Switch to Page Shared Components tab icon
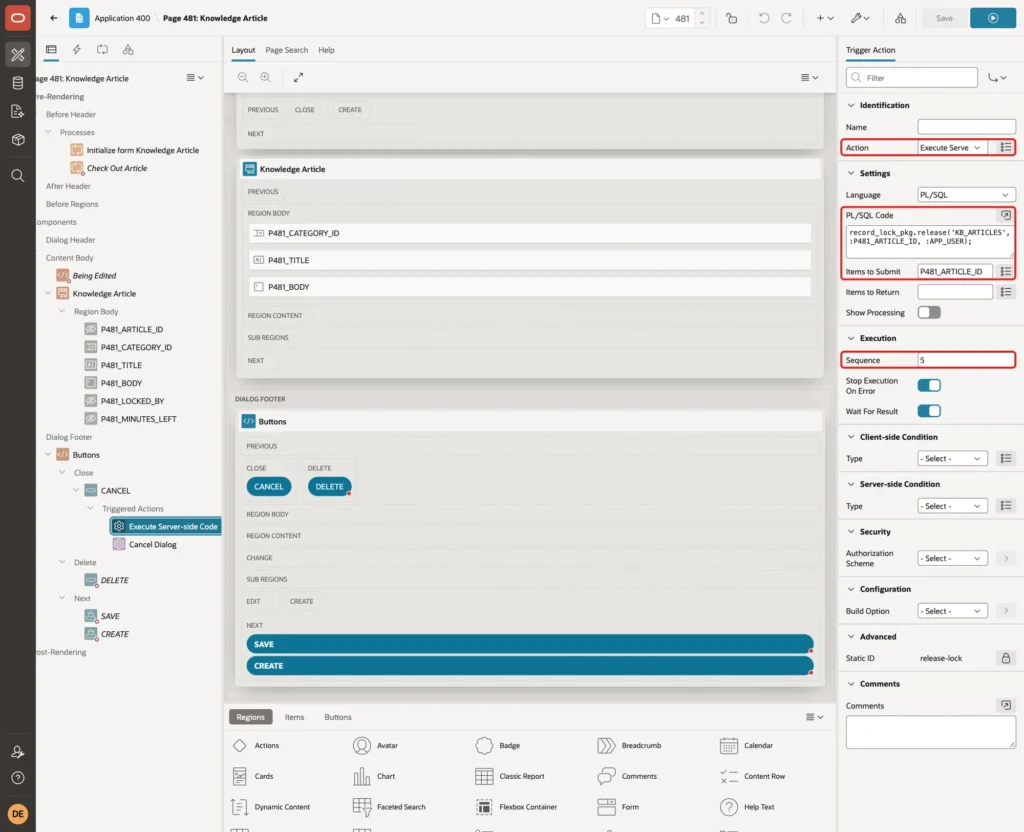The height and width of the screenshot is (832, 1024). point(128,50)
